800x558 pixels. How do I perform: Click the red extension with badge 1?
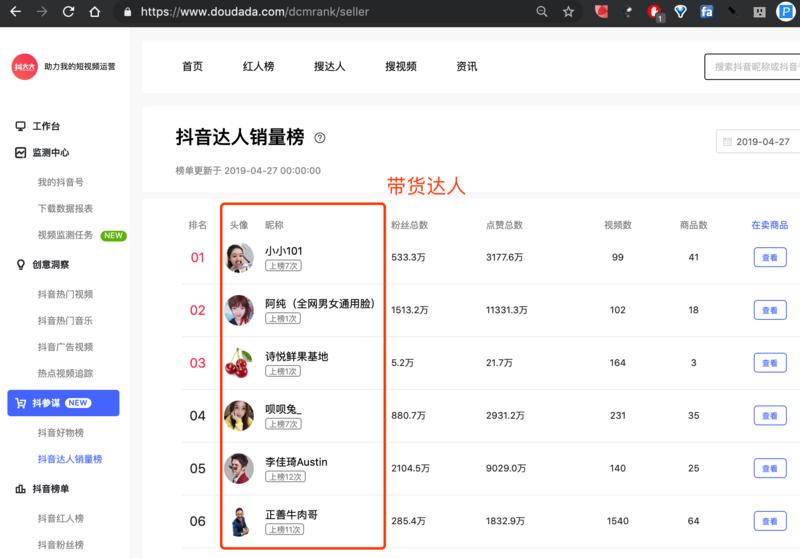(x=654, y=12)
